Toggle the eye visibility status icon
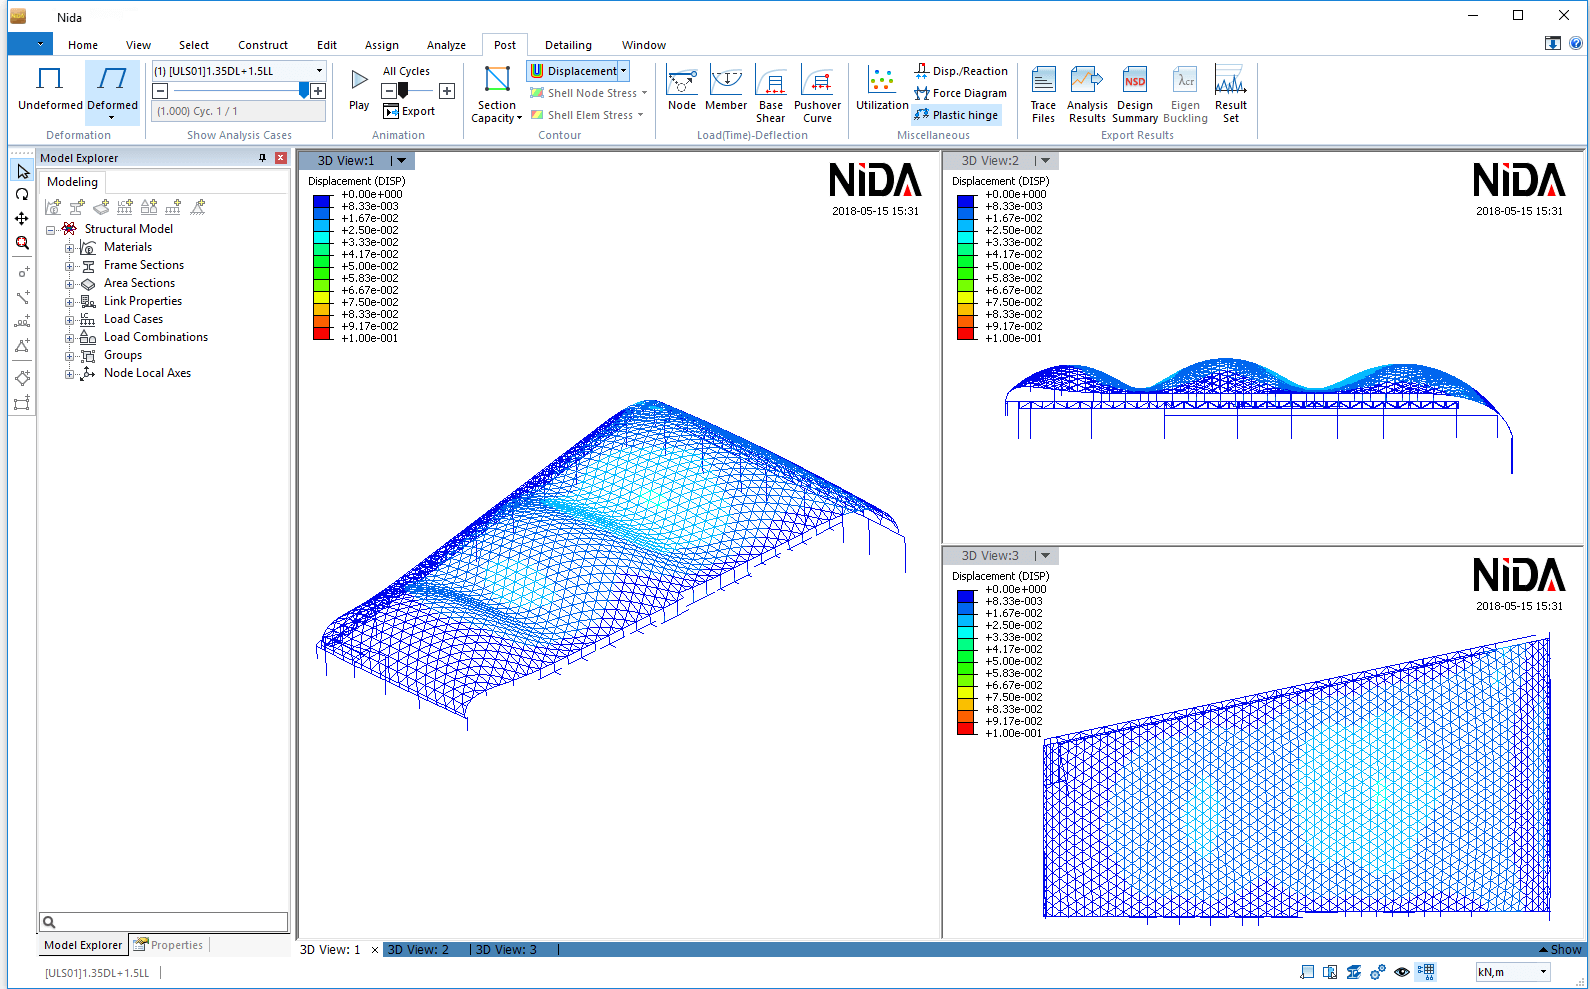Viewport: 1590px width, 989px height. (x=1402, y=972)
